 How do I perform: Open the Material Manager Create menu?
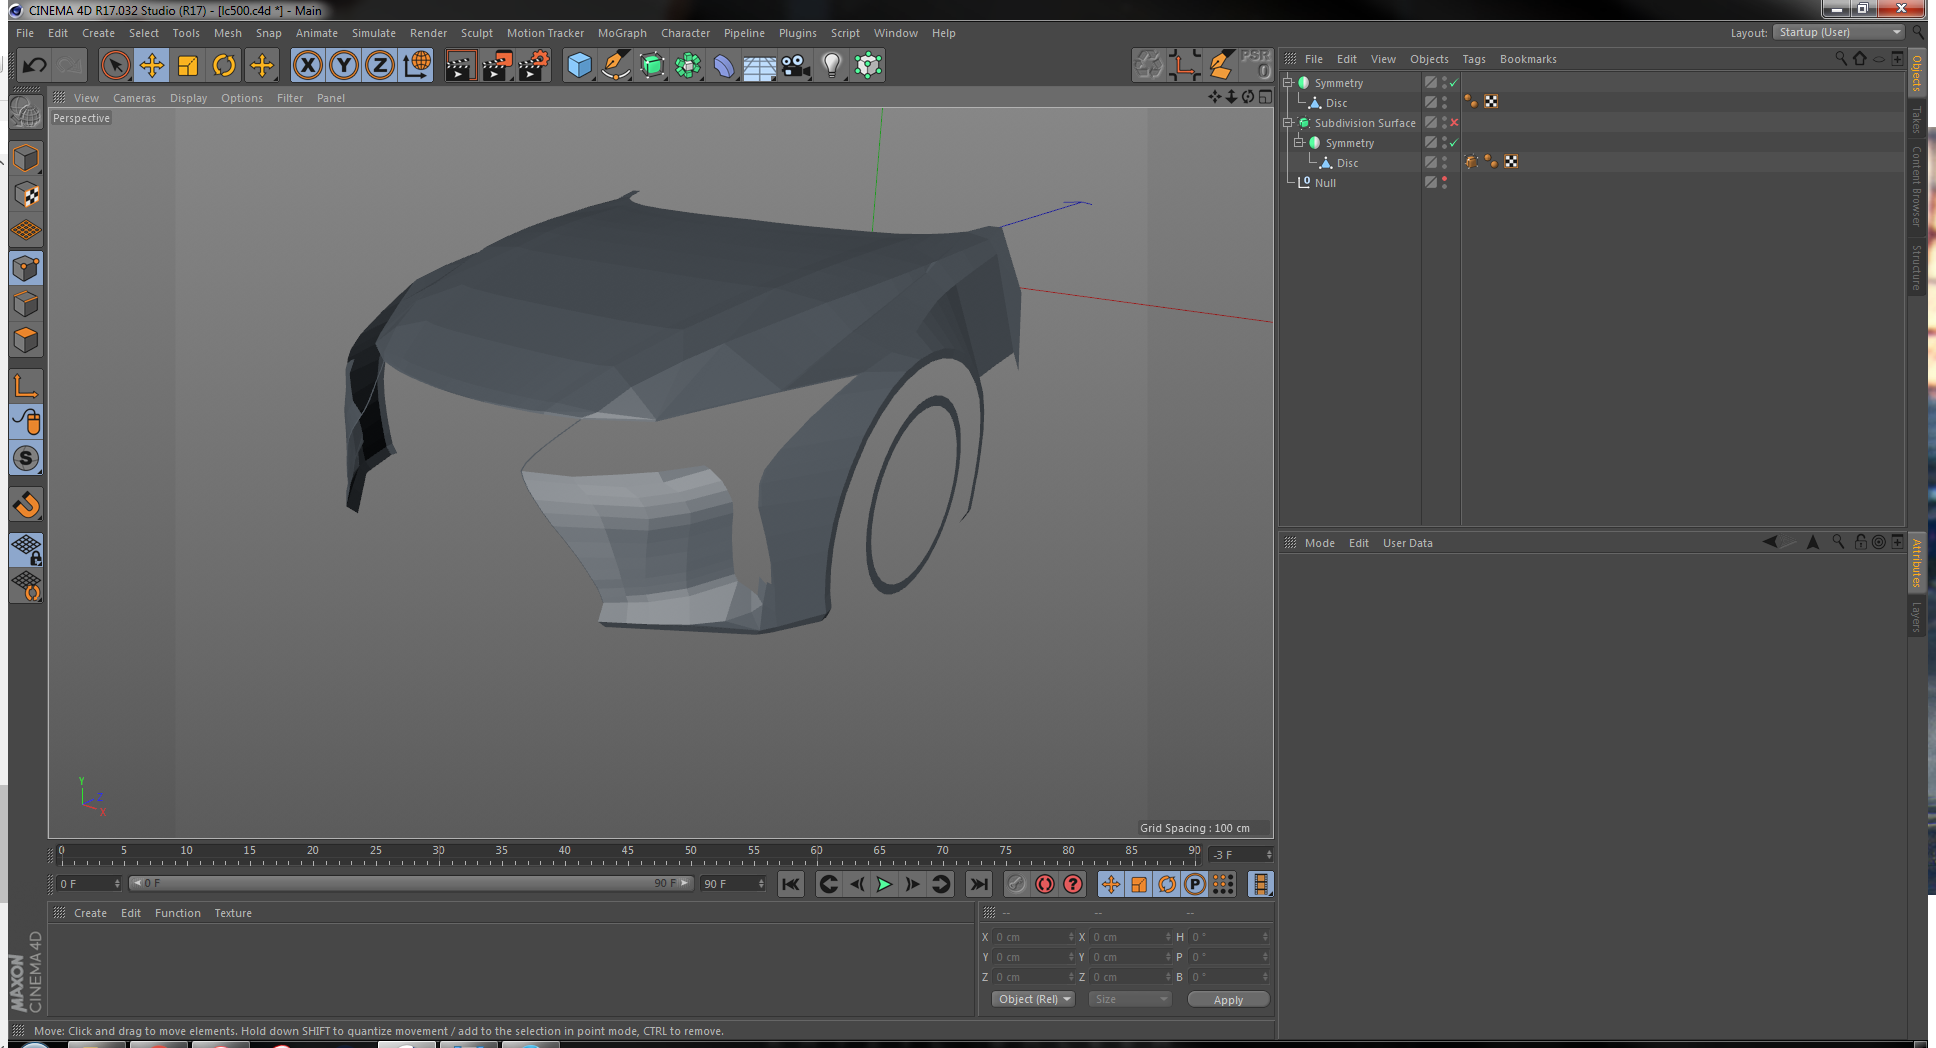click(90, 913)
